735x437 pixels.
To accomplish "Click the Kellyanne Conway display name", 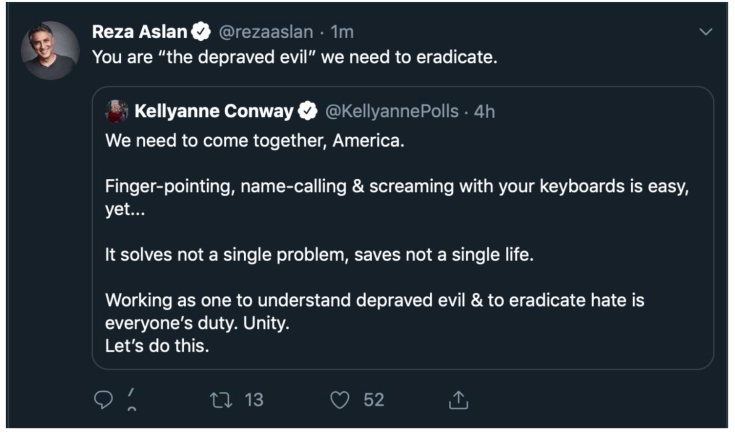I will (214, 111).
